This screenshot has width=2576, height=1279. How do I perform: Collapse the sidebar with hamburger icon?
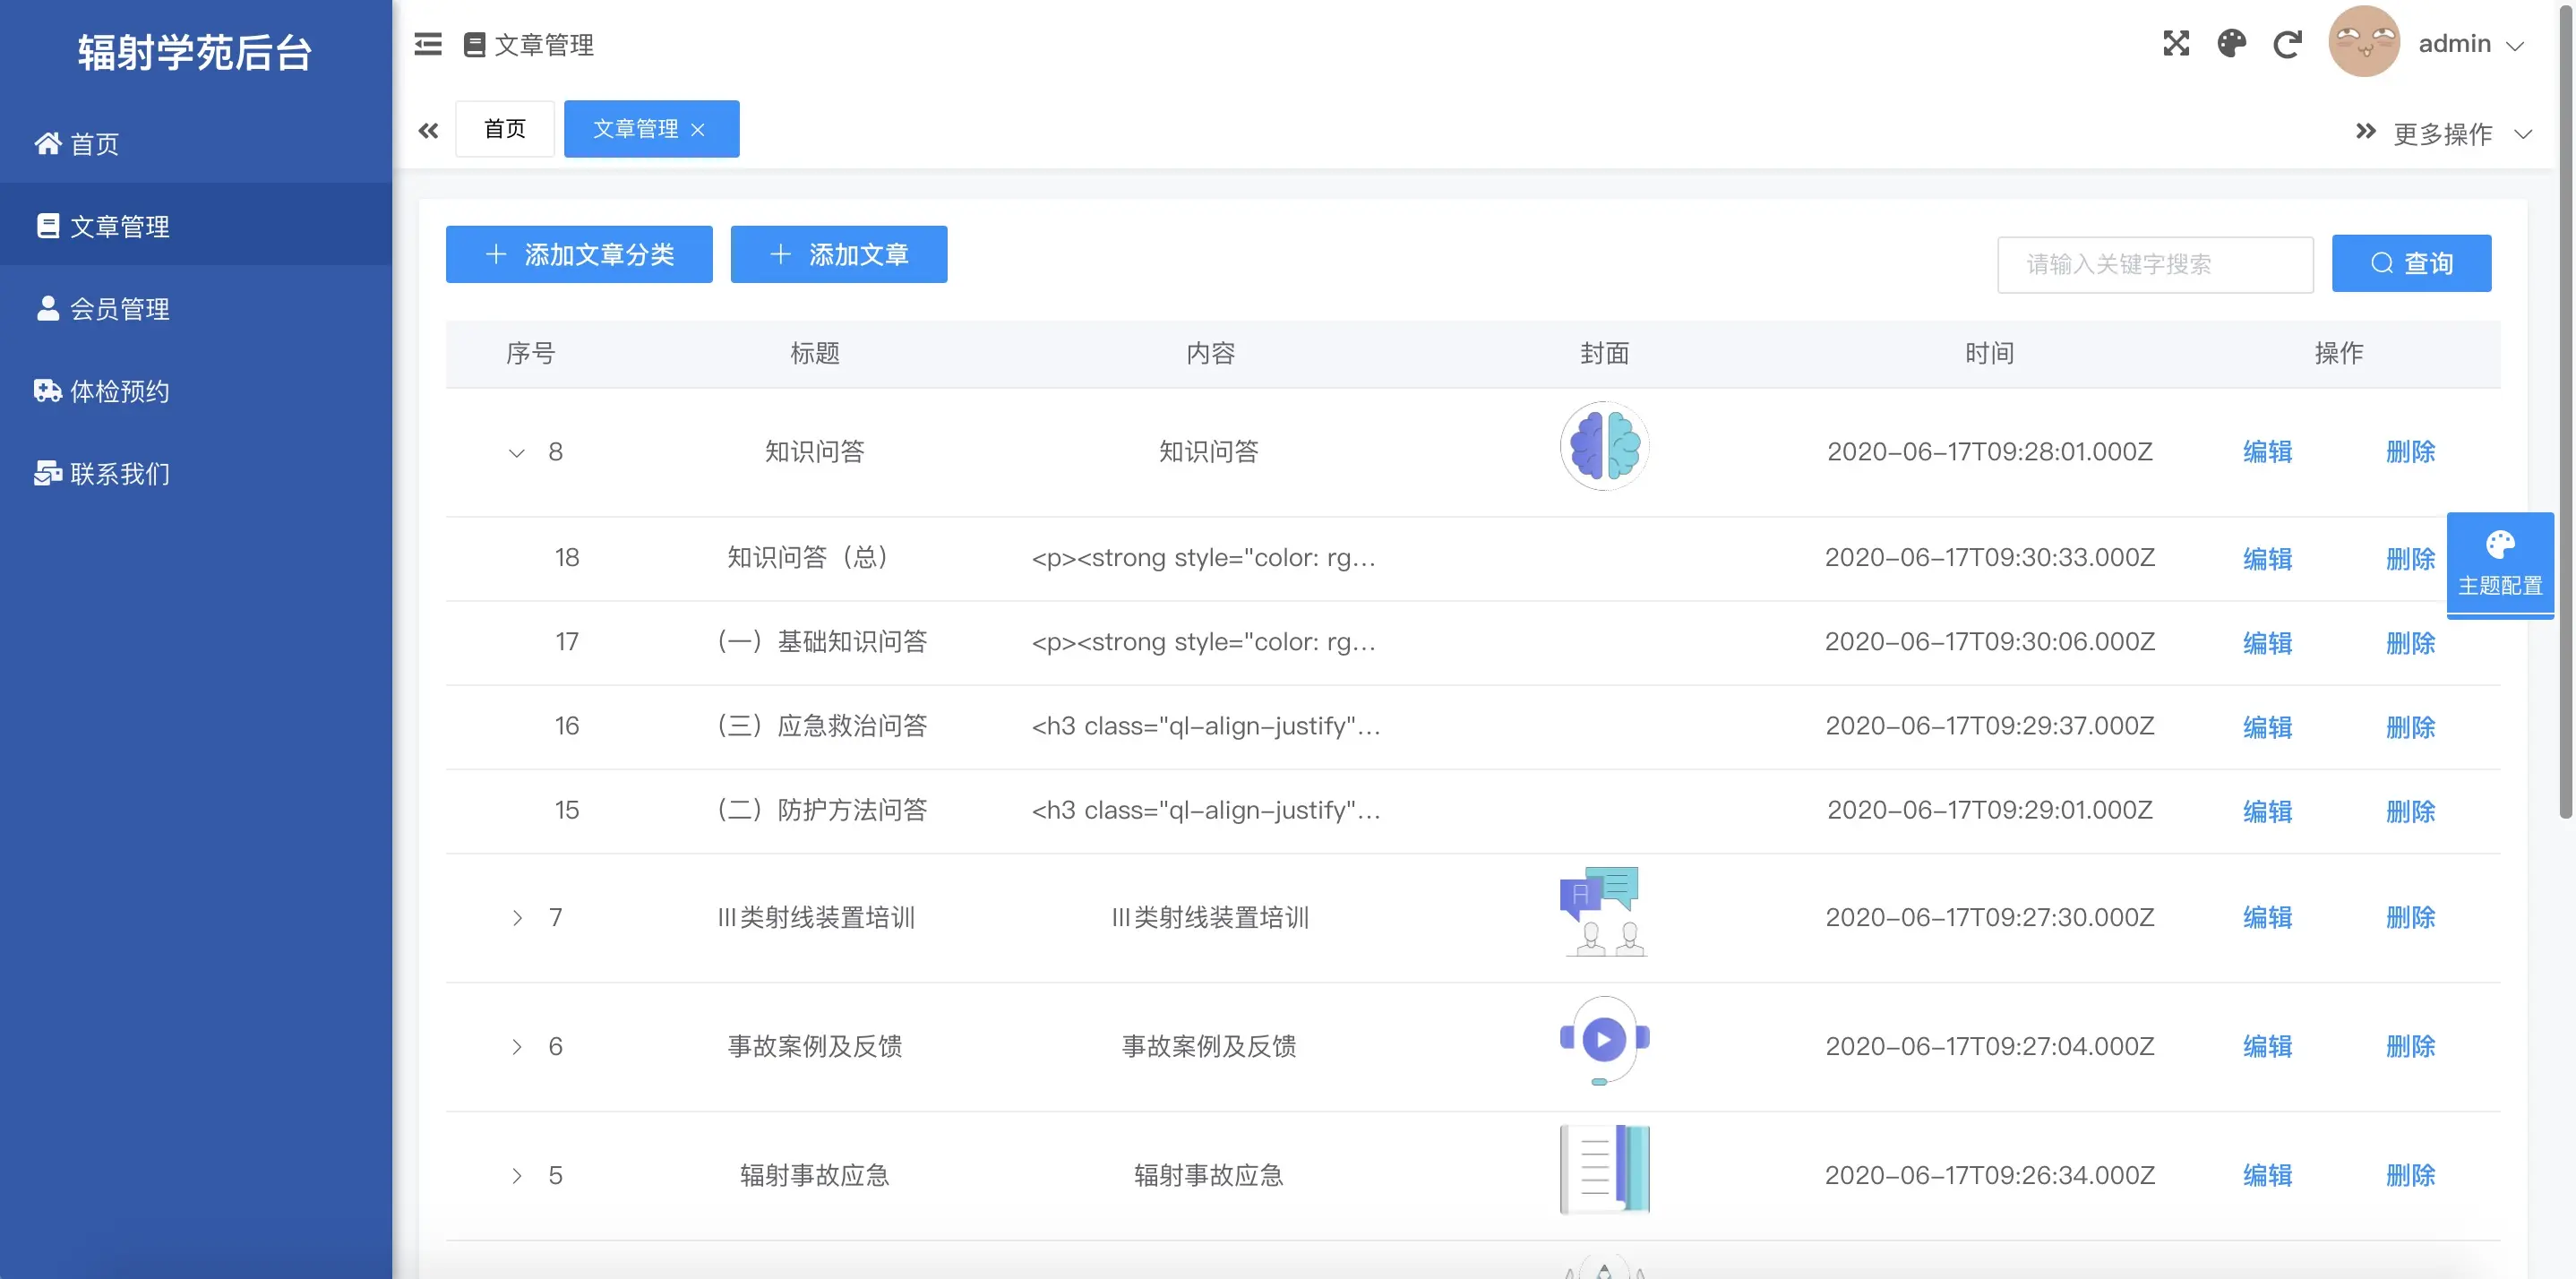point(428,44)
